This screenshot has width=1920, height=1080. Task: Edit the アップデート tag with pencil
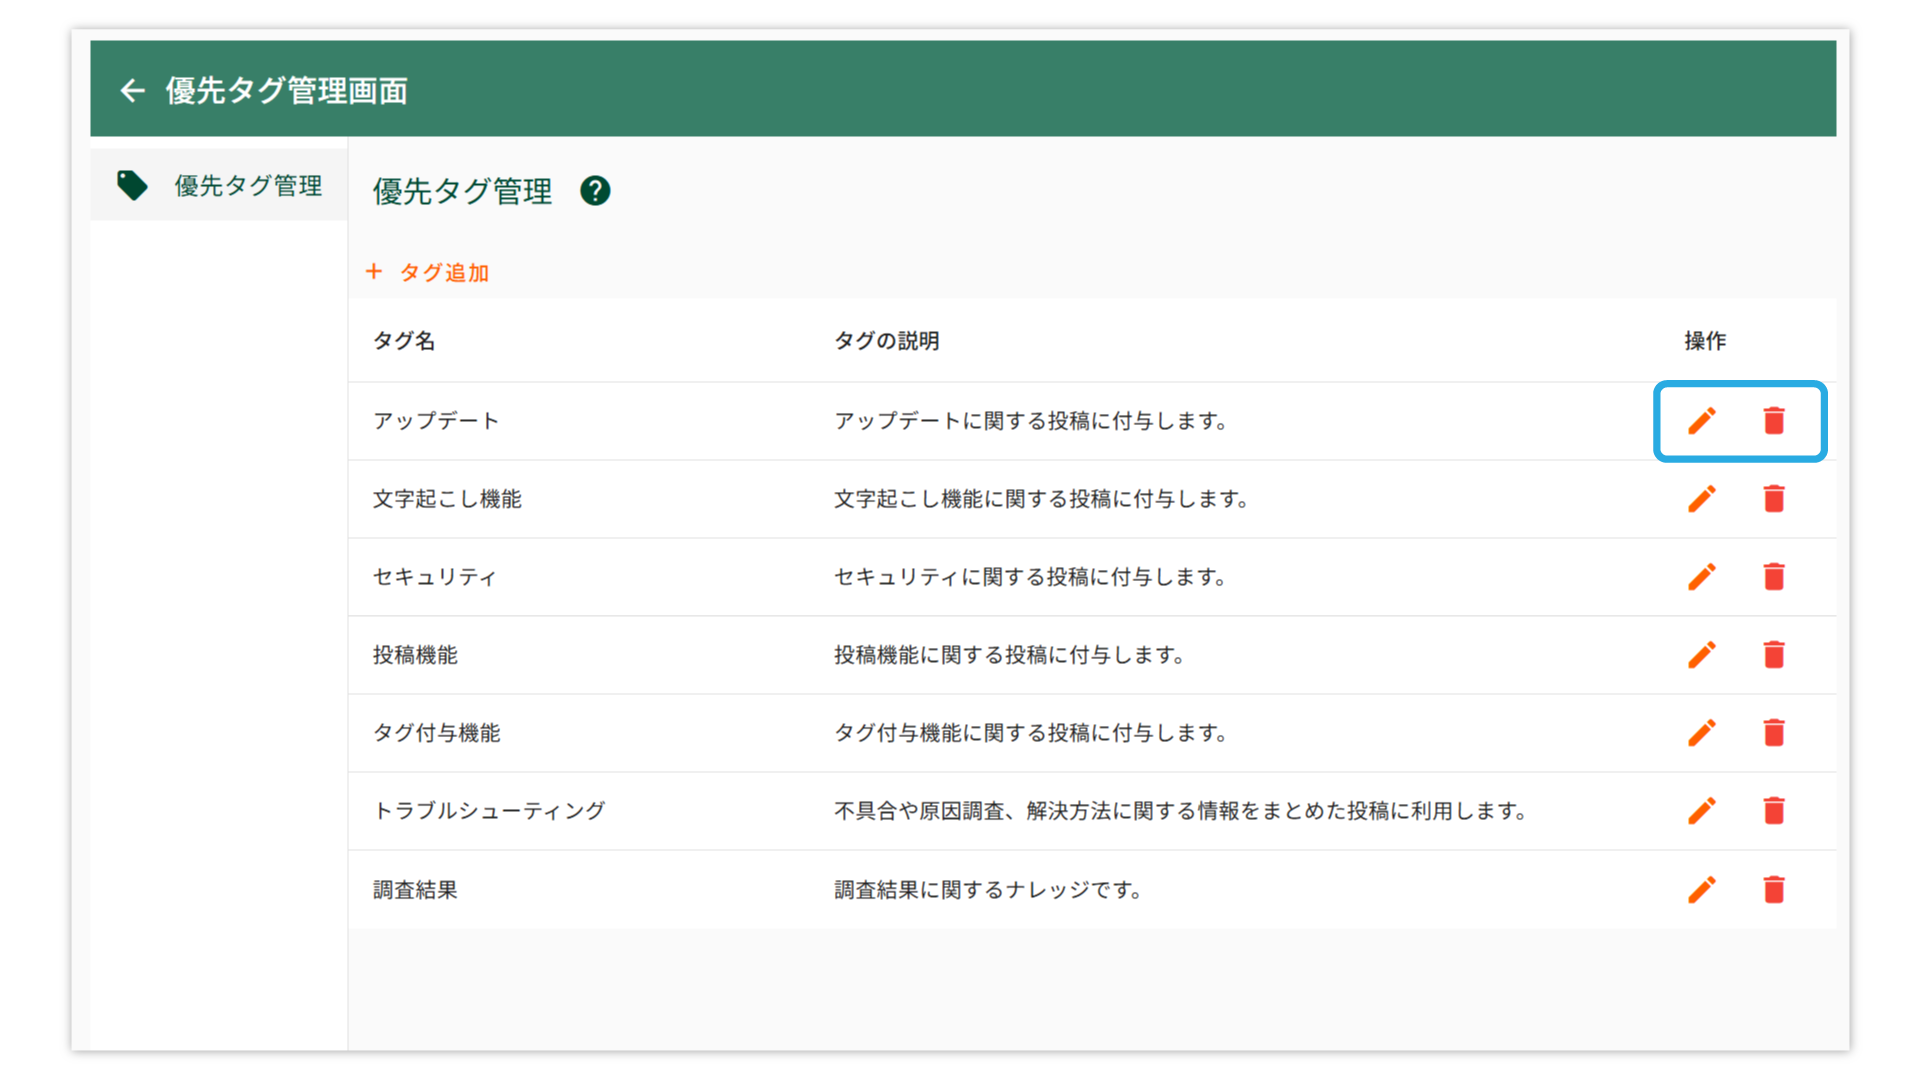click(1702, 421)
